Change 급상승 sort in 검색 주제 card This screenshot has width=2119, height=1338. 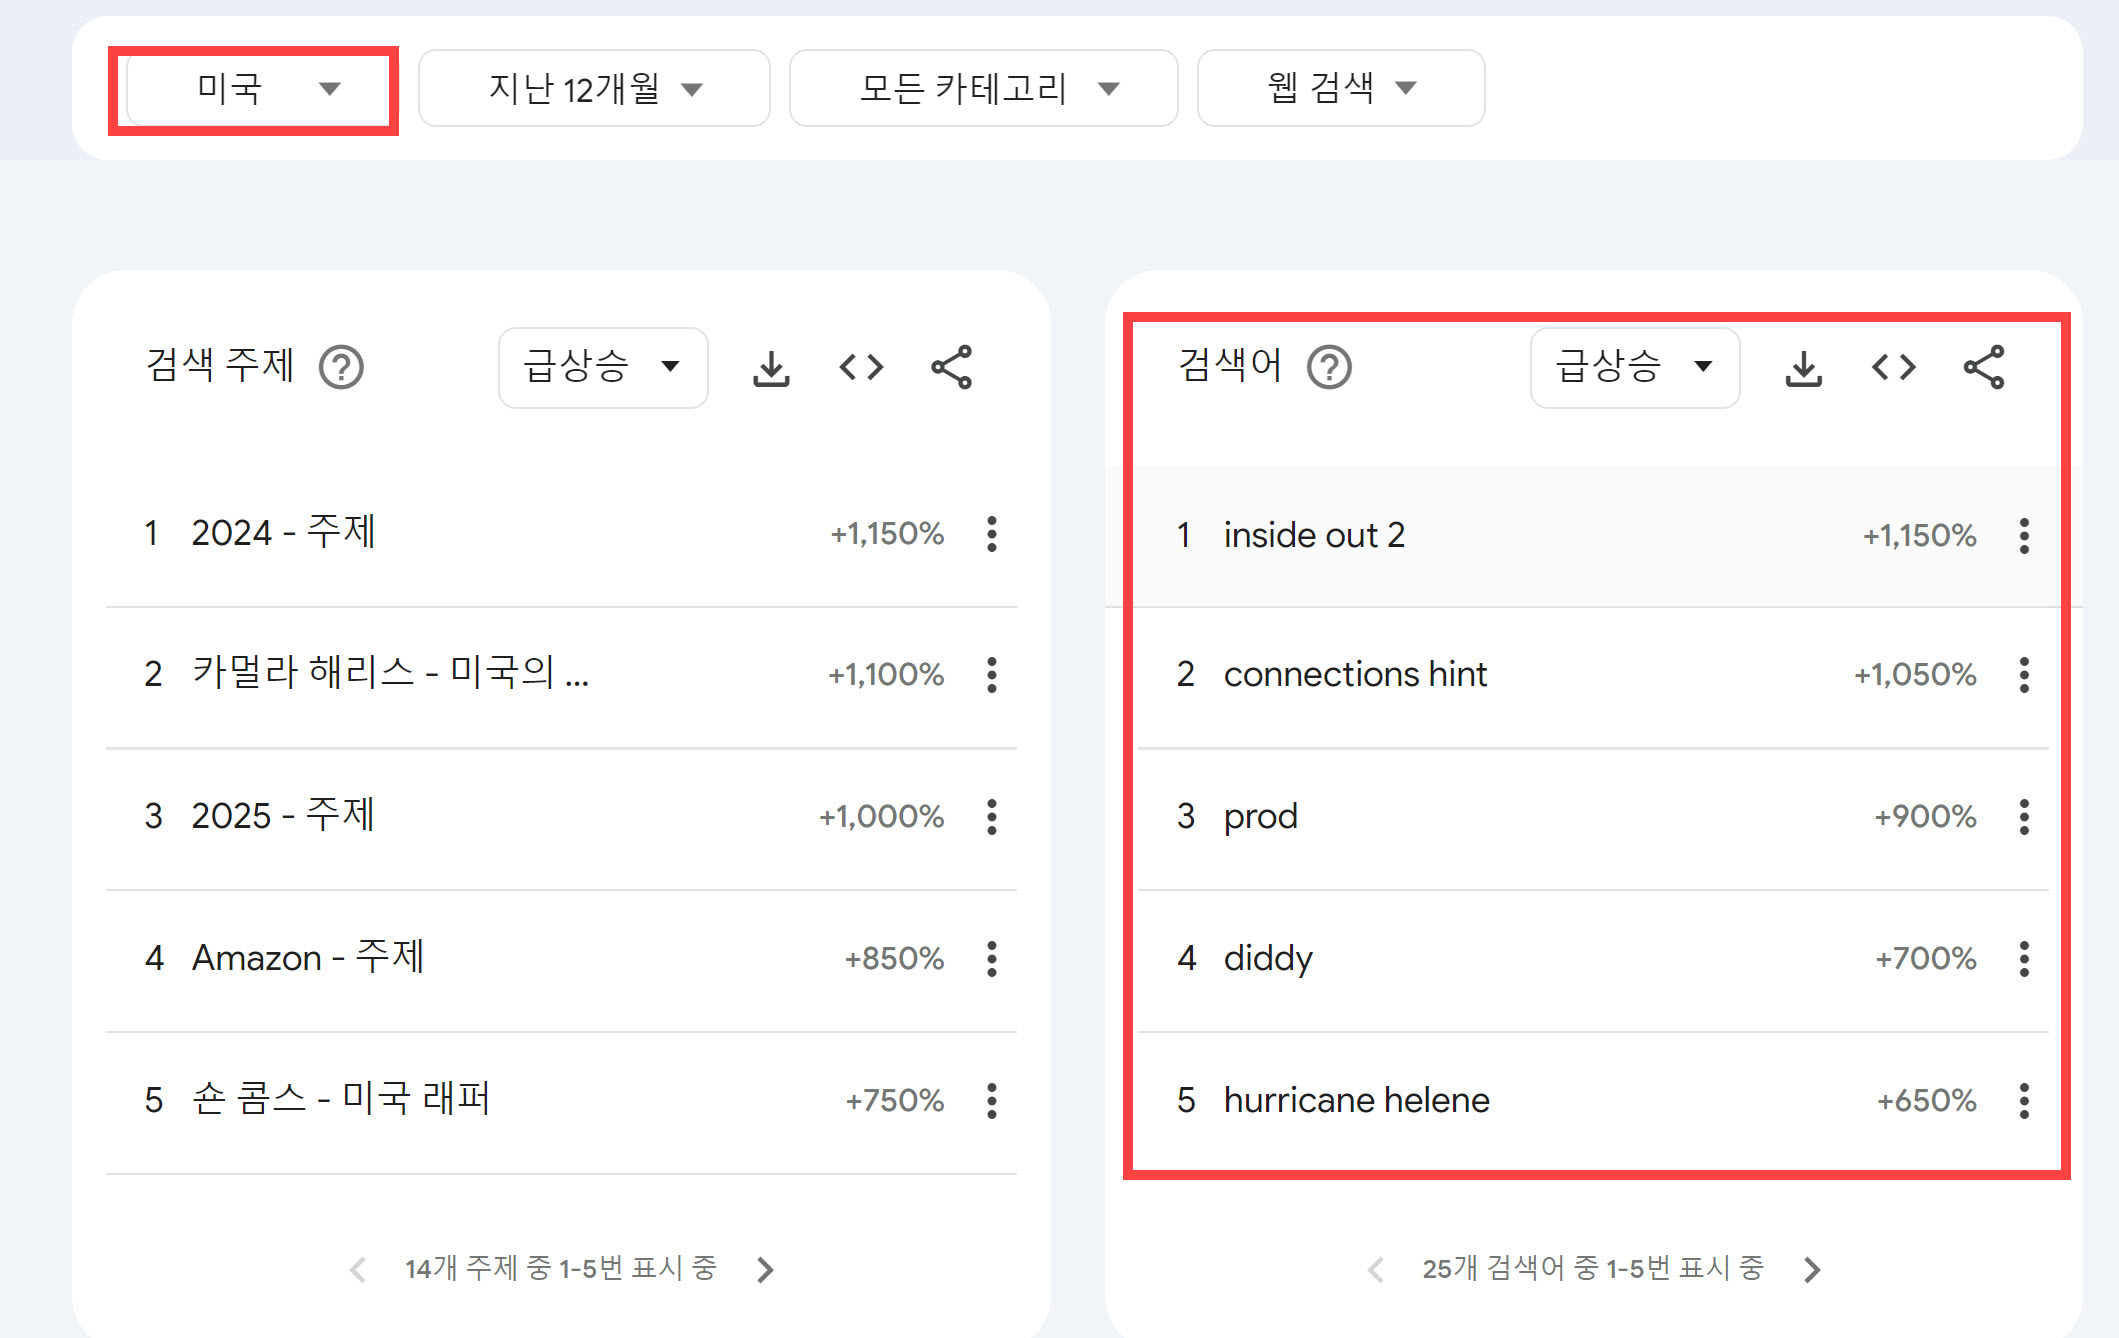point(603,368)
